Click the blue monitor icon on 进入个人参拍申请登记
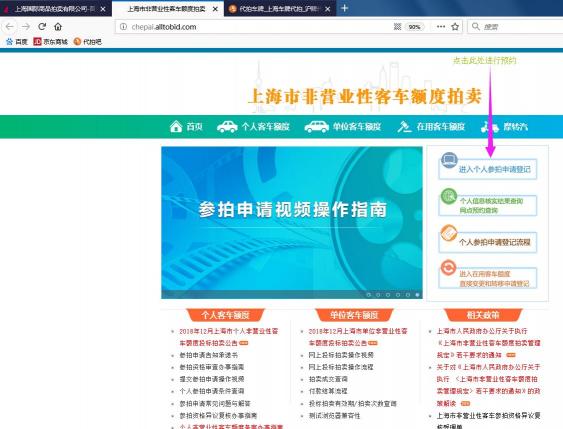This screenshot has width=563, height=429. [x=449, y=160]
